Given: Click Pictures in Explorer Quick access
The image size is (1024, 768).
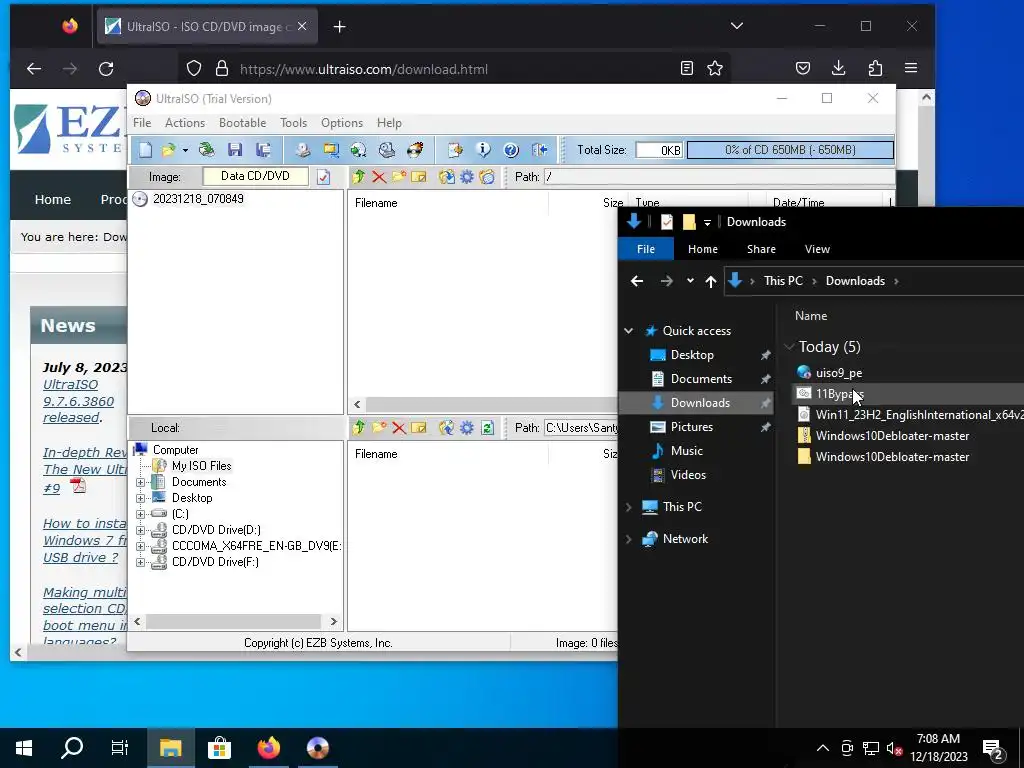Looking at the screenshot, I should (692, 427).
